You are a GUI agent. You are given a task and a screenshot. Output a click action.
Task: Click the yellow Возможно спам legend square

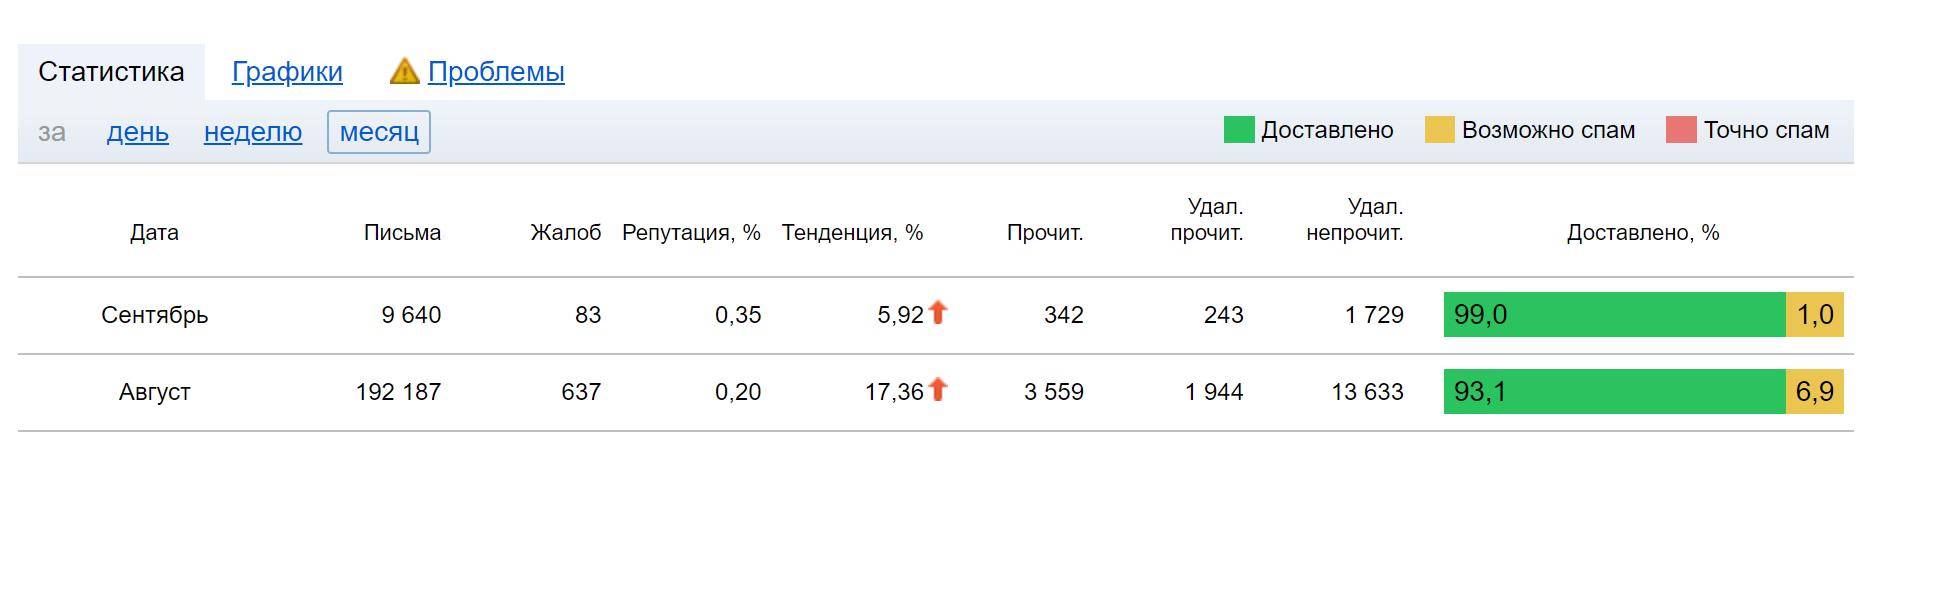click(1439, 130)
